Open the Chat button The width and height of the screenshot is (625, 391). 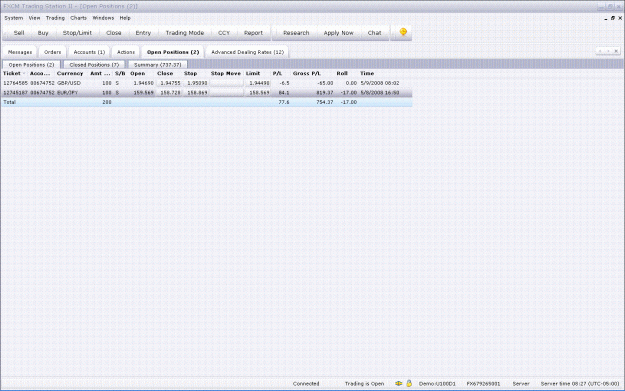[x=374, y=33]
